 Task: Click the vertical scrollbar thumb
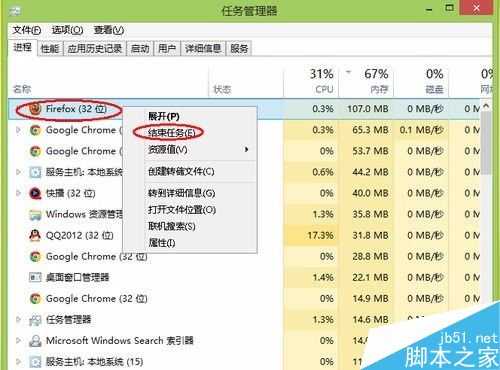[486, 143]
